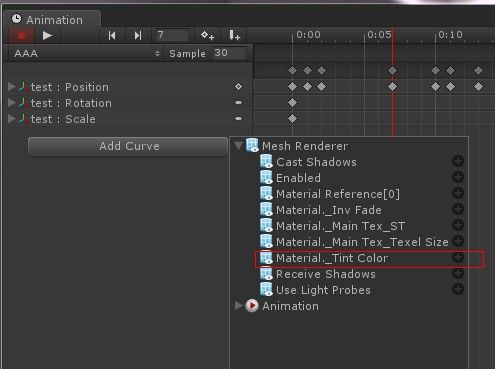495x369 pixels.
Task: Select Material._Main Tex_ST property text
Action: click(340, 226)
